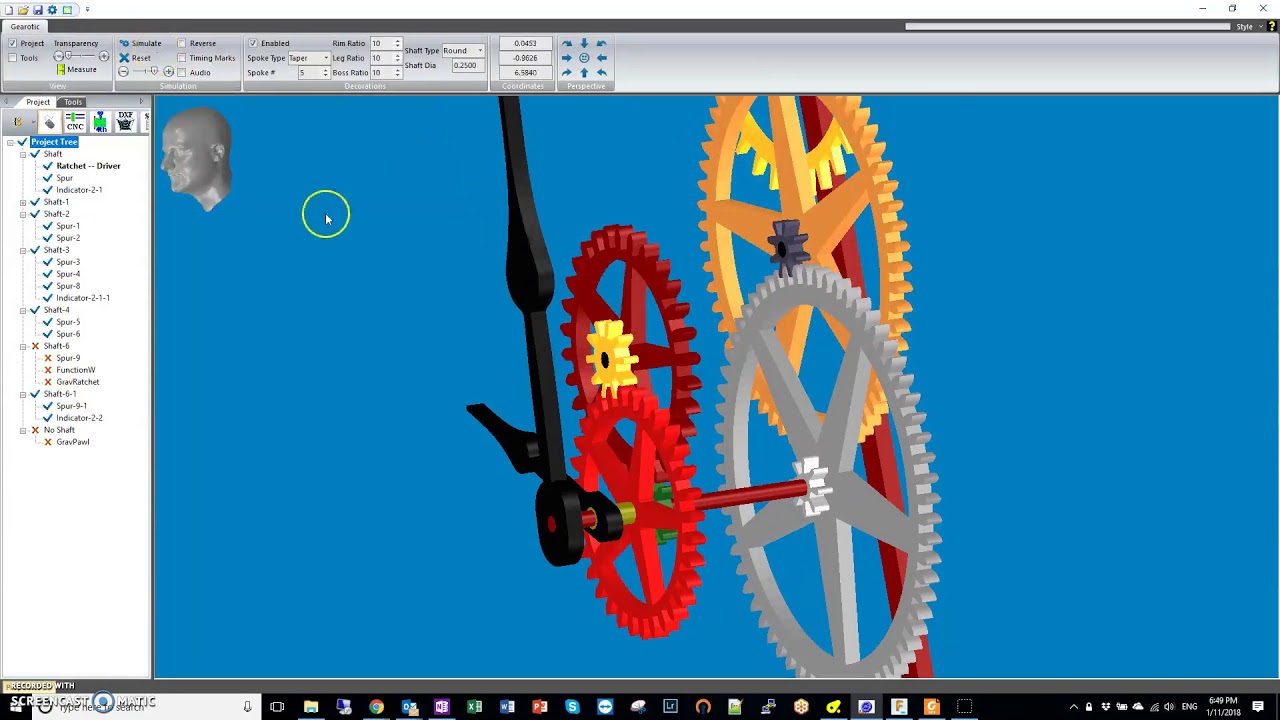Viewport: 1280px width, 720px height.
Task: Toggle visibility check for Spur-8
Action: point(47,286)
